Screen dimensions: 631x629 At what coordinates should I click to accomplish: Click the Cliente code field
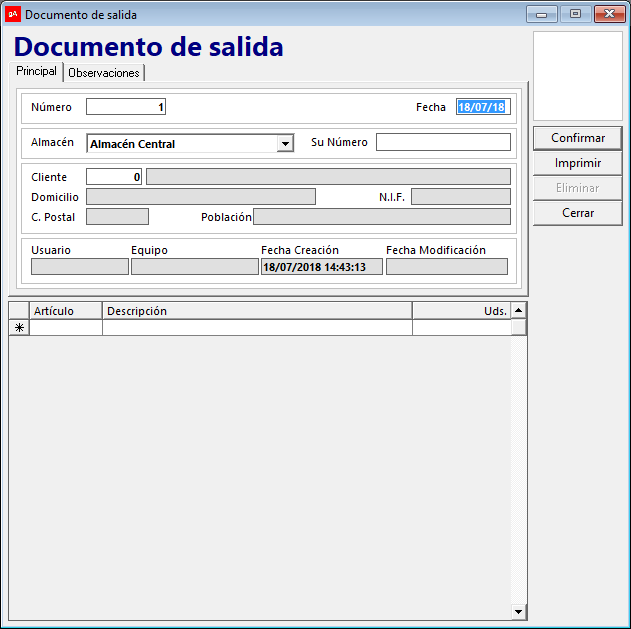(x=114, y=177)
